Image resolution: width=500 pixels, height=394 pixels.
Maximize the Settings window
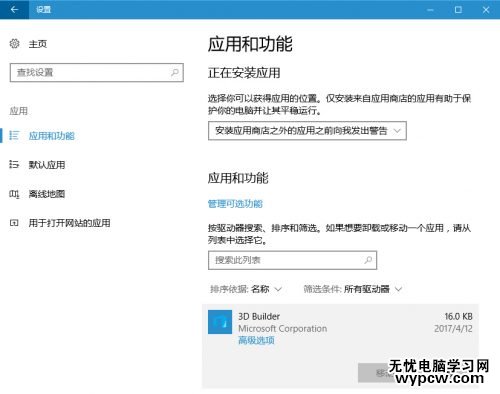point(458,10)
